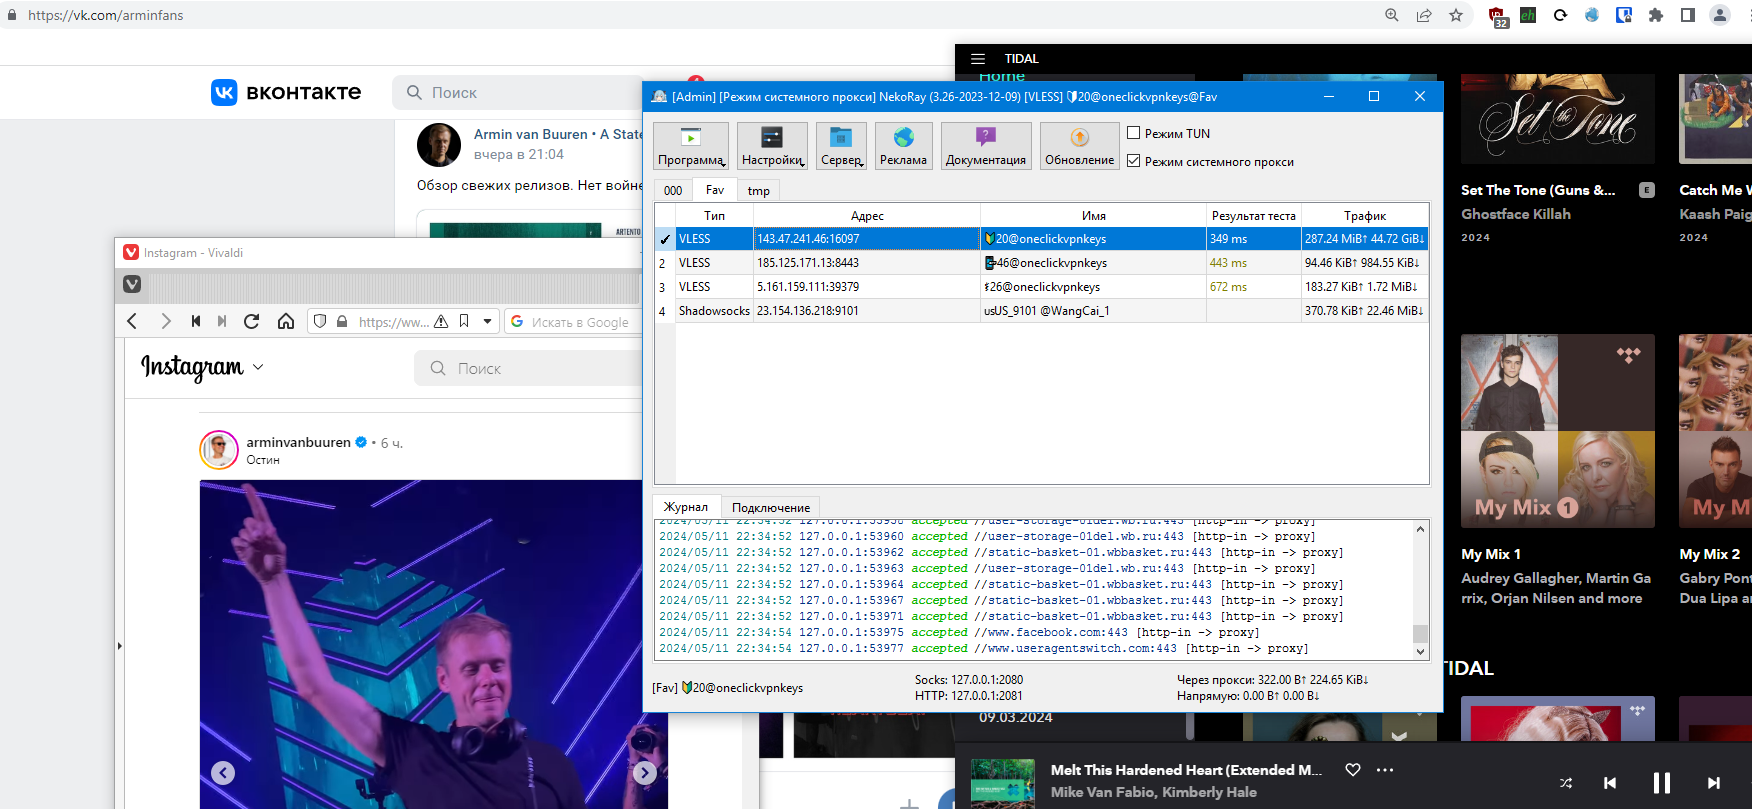The height and width of the screenshot is (809, 1752).
Task: Click the log scrollbar down arrow
Action: click(1420, 651)
